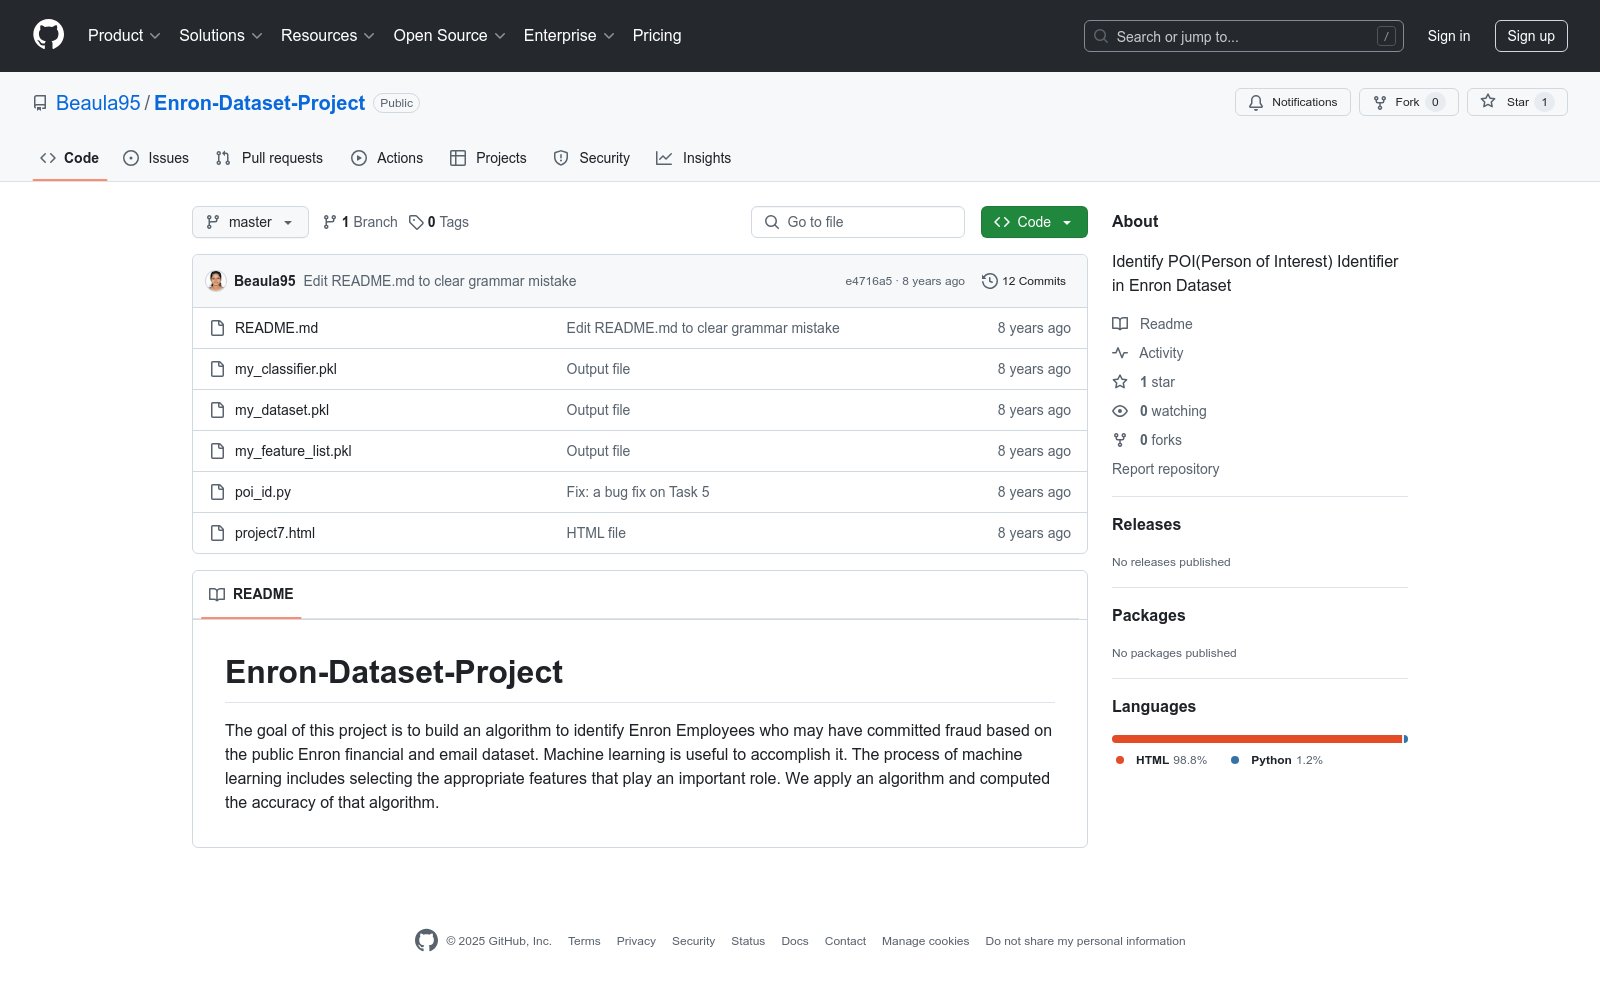Screen dimensions: 1600x1000
Task: Click the blue dot beside Python
Action: 1235,760
